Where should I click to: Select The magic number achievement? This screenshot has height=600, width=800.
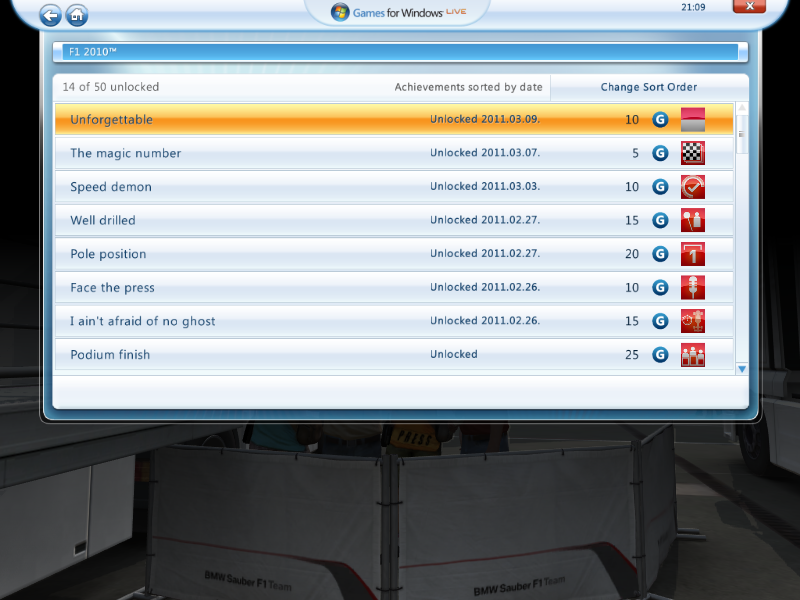click(394, 153)
